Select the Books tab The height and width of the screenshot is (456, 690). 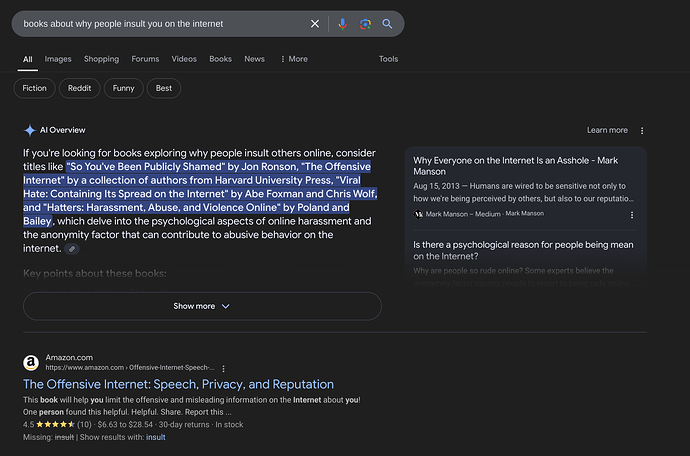point(220,59)
